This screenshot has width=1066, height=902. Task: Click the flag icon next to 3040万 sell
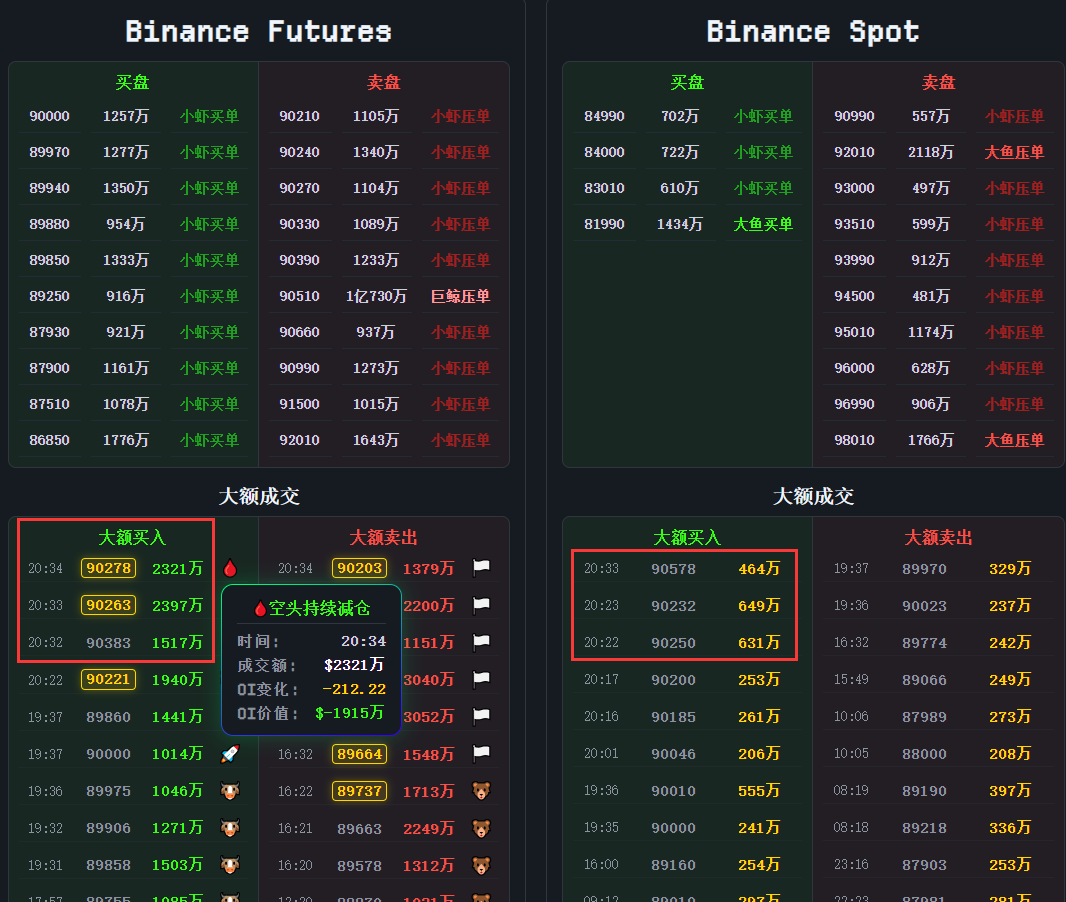[481, 678]
